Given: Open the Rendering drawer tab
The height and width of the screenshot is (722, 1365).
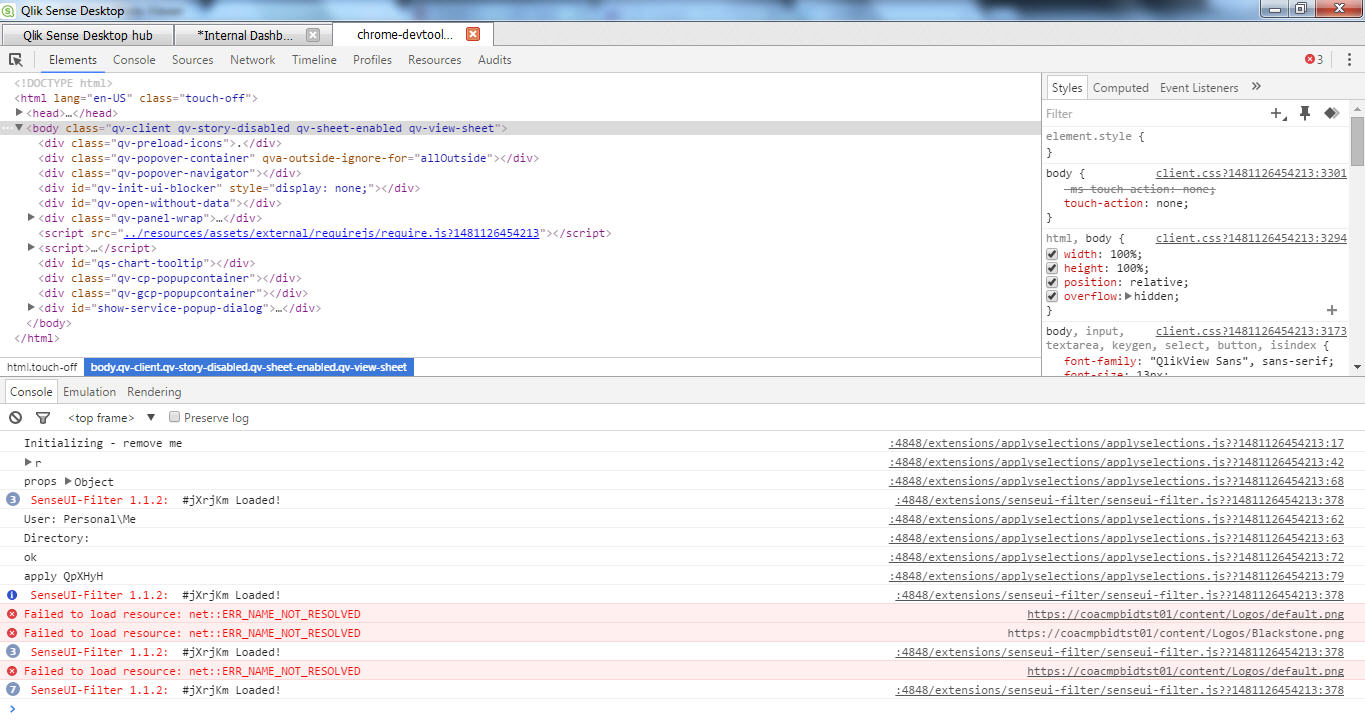Looking at the screenshot, I should (154, 392).
